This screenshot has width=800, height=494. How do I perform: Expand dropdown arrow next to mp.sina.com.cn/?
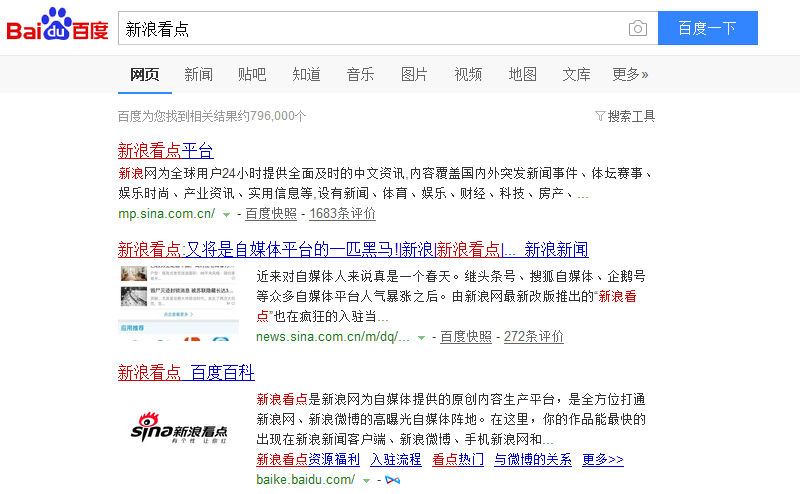227,214
